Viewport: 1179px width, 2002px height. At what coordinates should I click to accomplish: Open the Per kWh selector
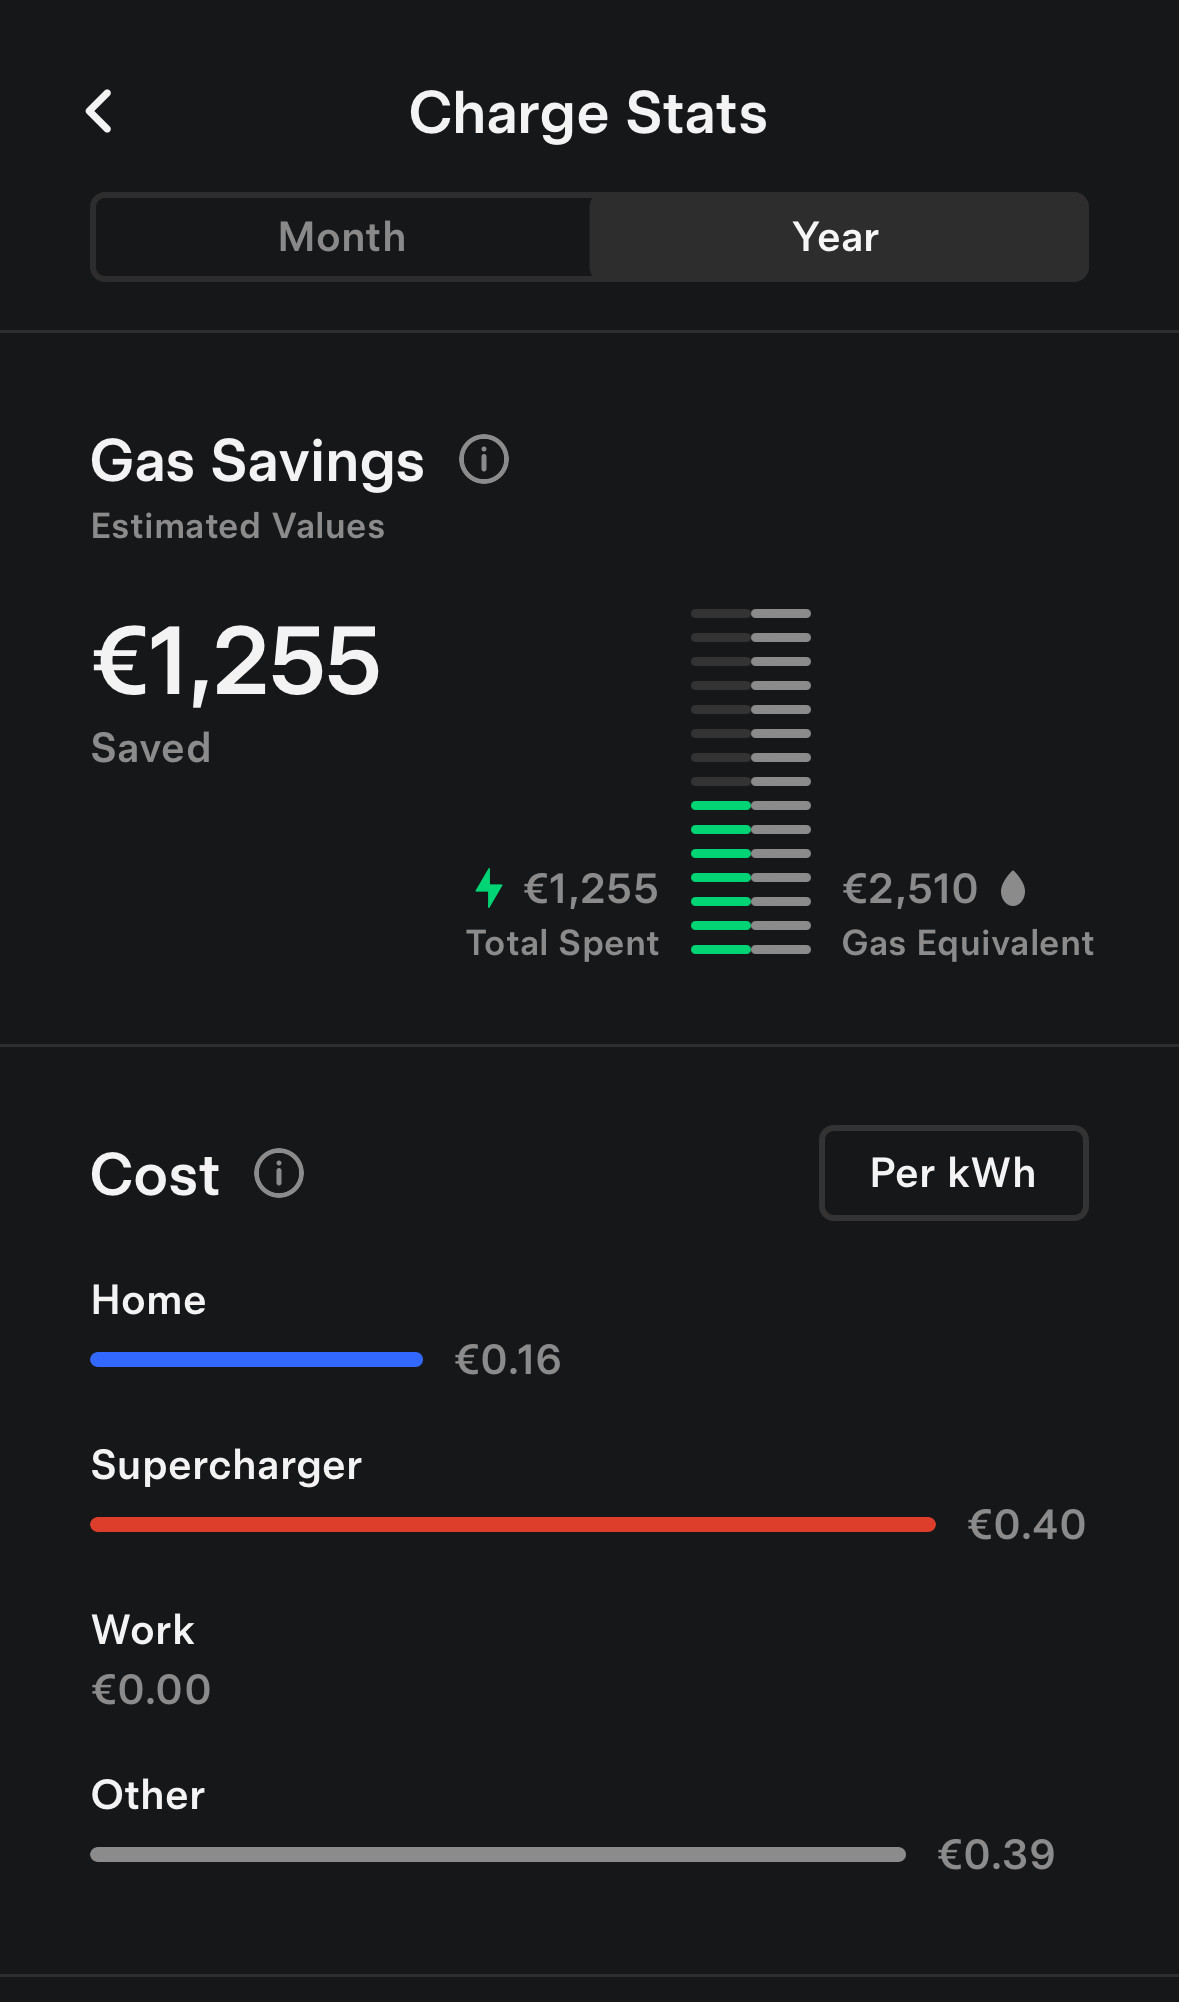coord(953,1173)
